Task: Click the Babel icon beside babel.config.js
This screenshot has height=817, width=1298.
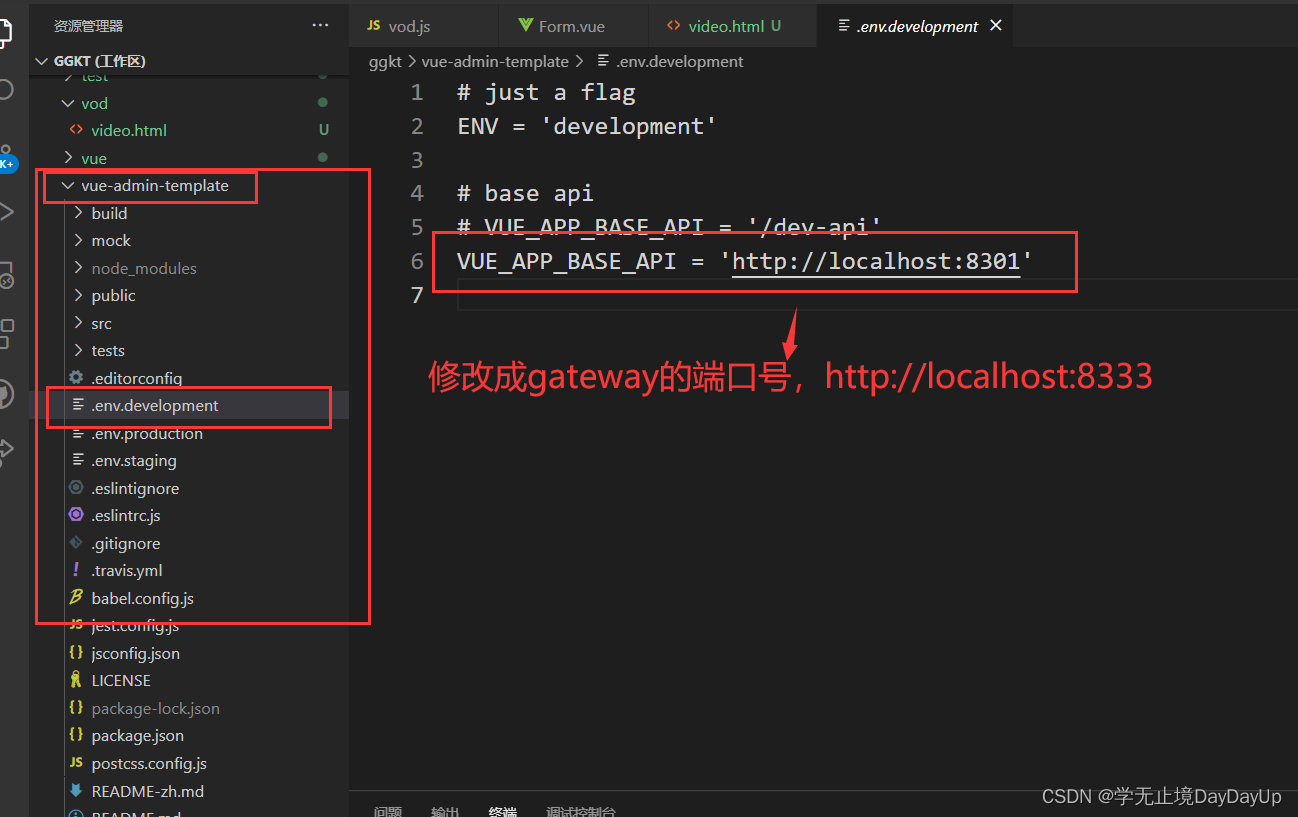Action: (x=76, y=598)
